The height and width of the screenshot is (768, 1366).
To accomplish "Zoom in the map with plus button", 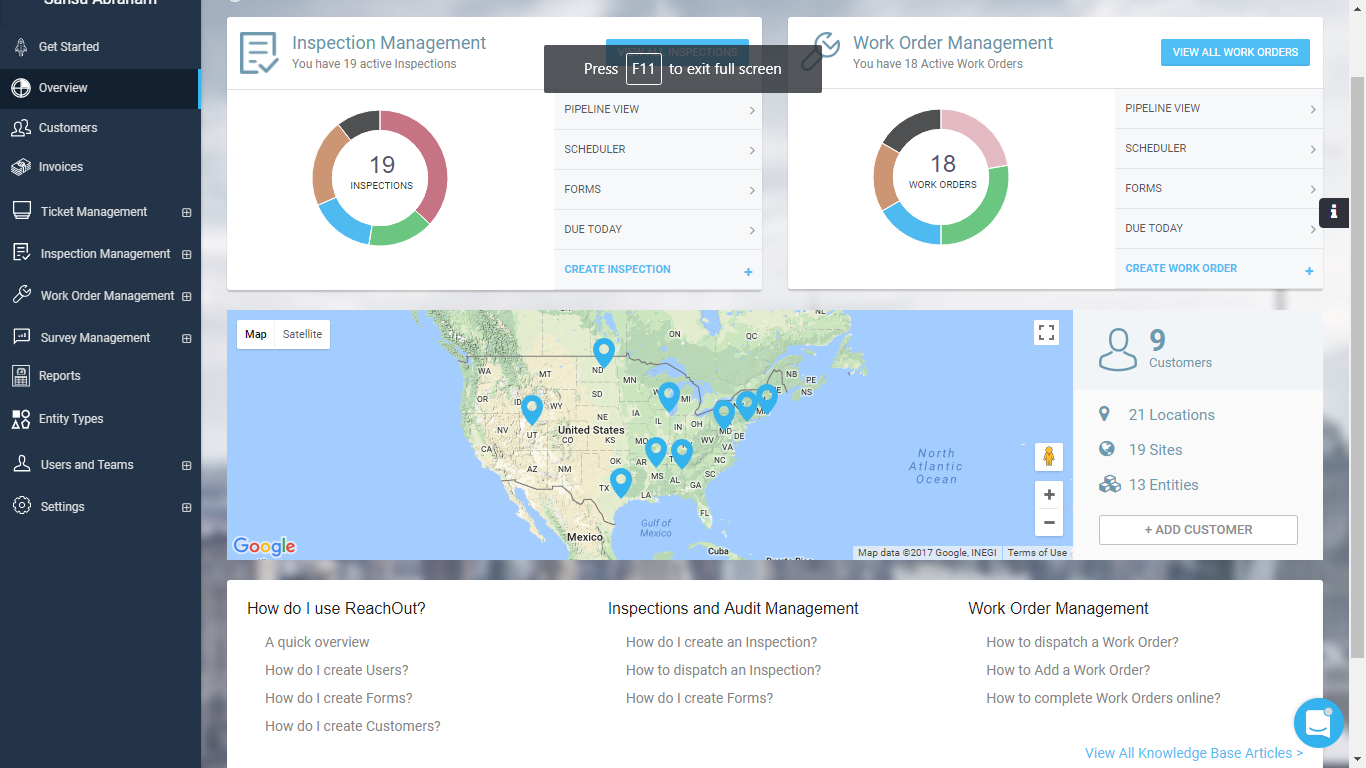I will [1048, 495].
